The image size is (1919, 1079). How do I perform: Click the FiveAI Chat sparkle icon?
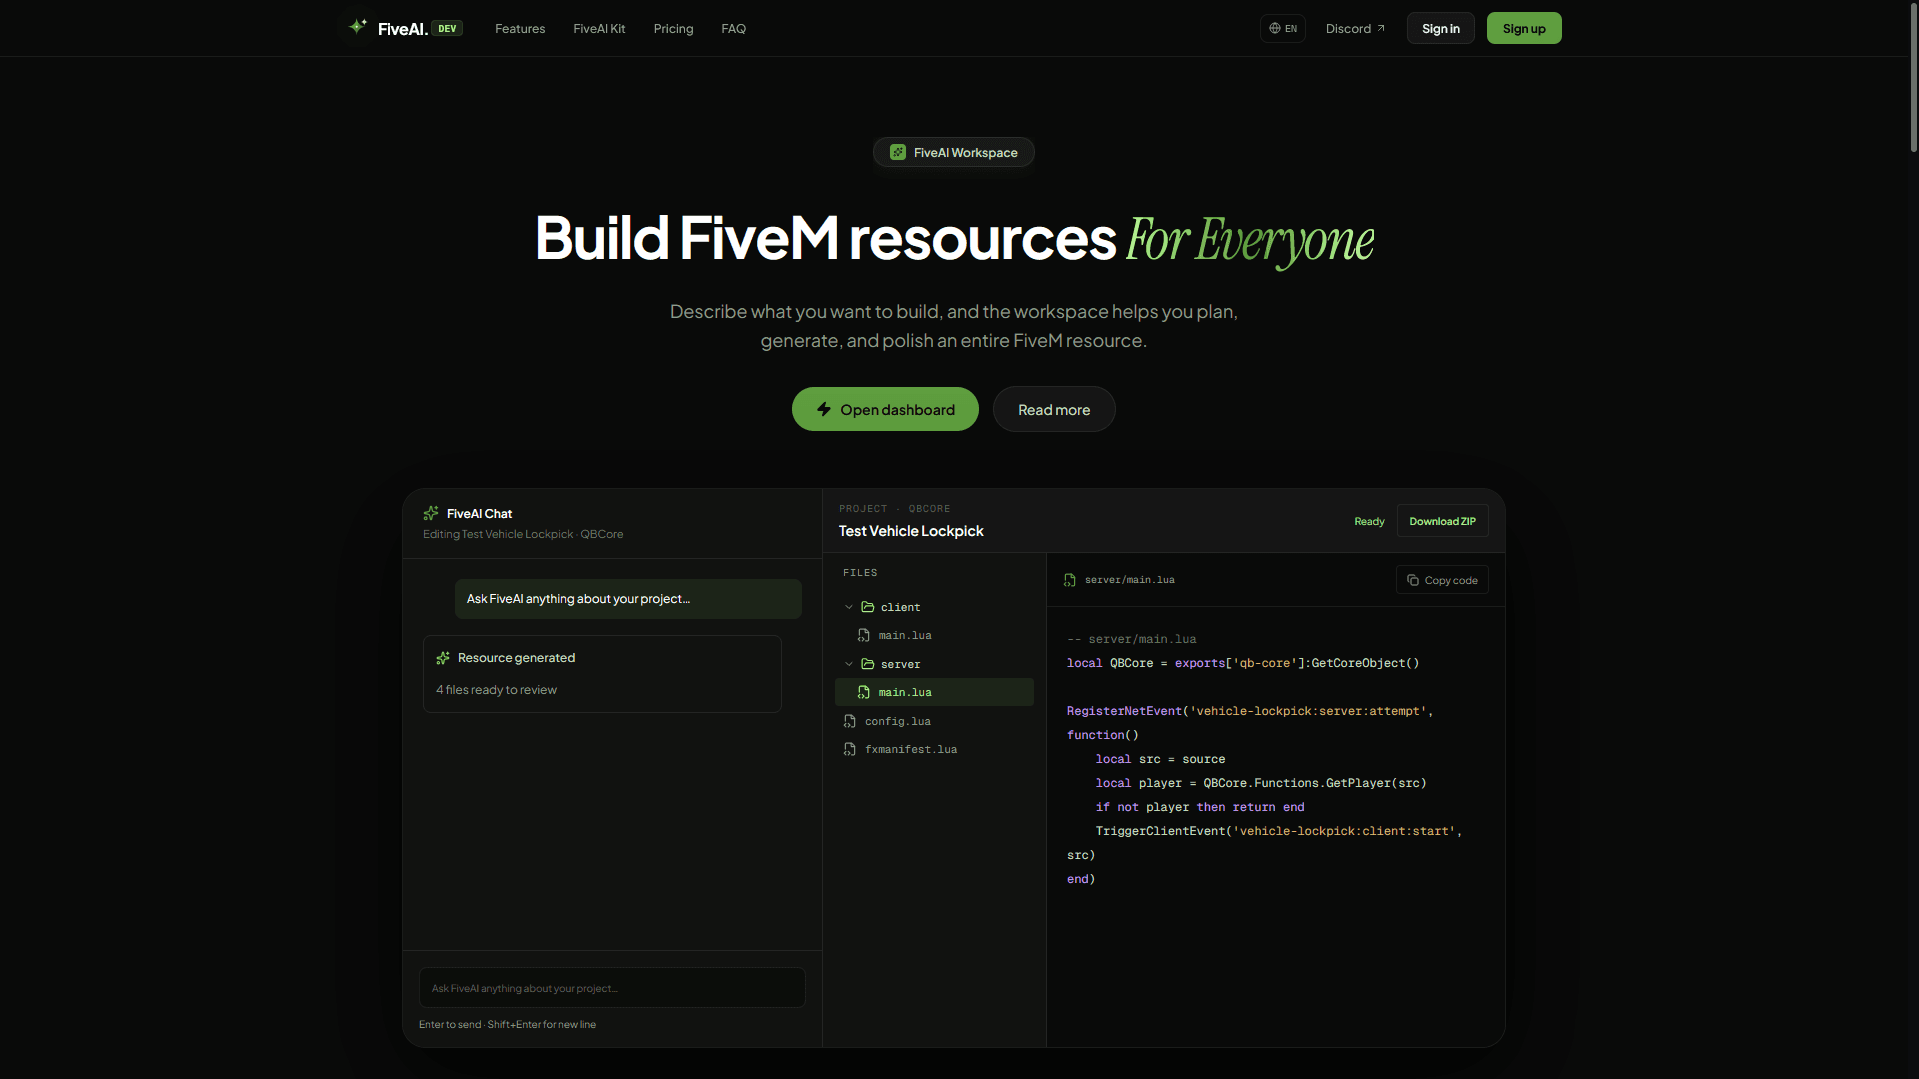[x=431, y=513]
